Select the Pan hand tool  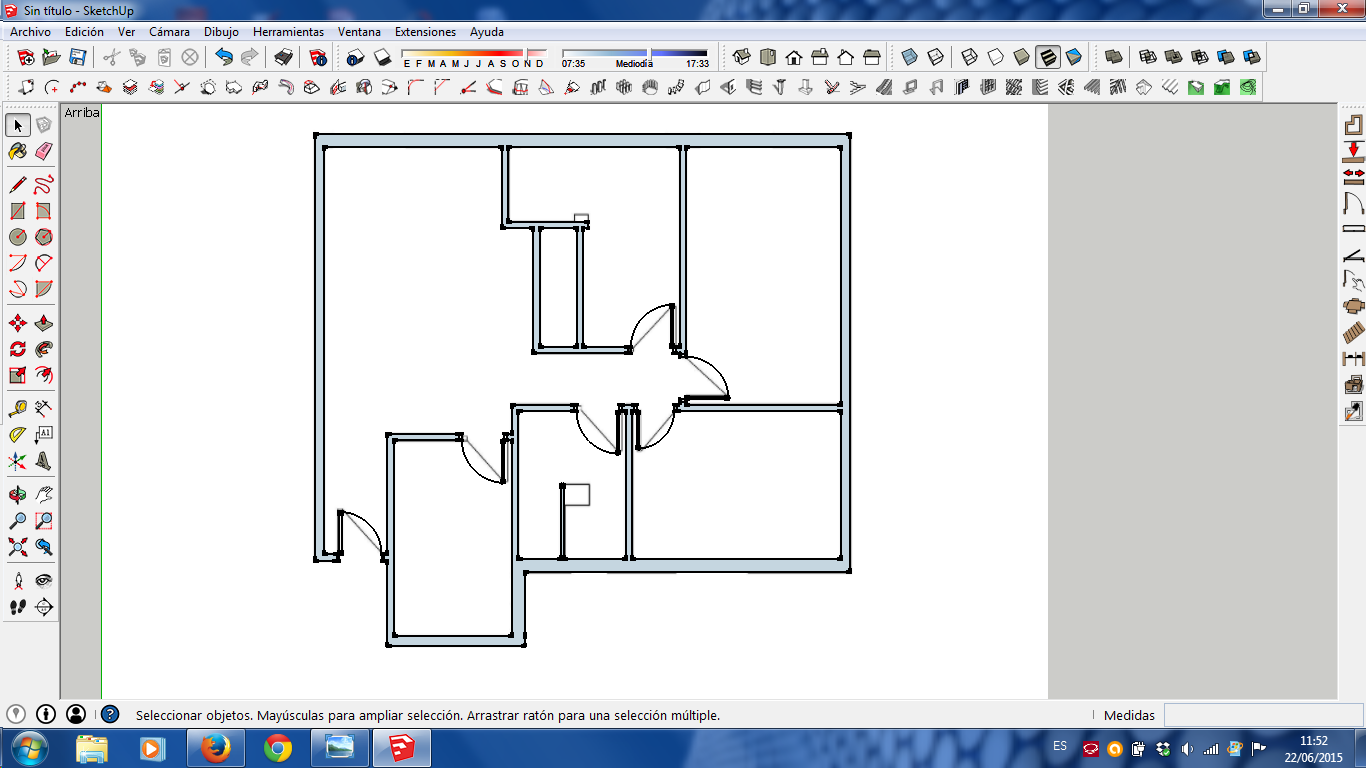44,495
